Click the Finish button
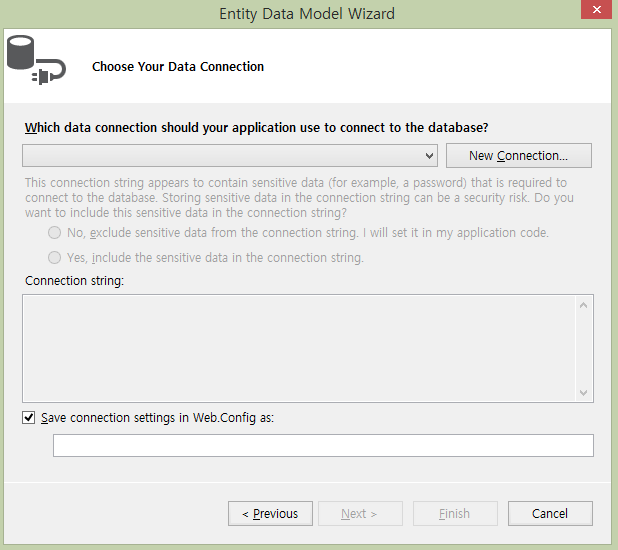This screenshot has width=618, height=550. 455,514
